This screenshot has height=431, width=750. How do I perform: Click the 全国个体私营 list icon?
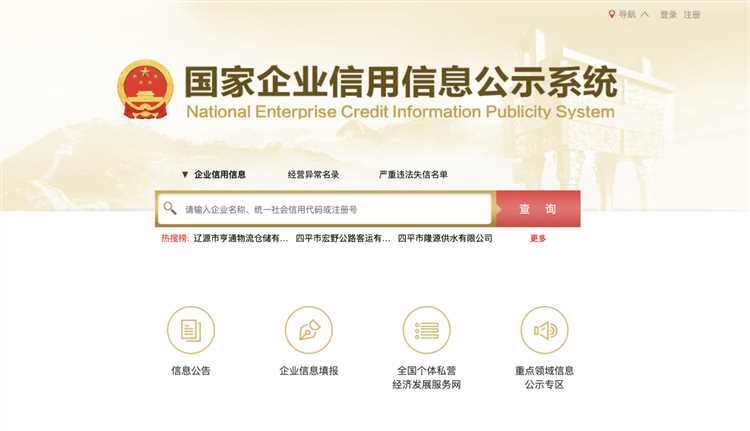[x=427, y=330]
